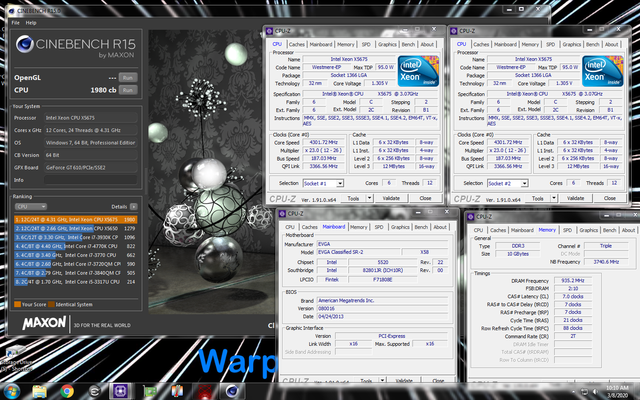Open the File menu in Cinebench

[x=16, y=23]
